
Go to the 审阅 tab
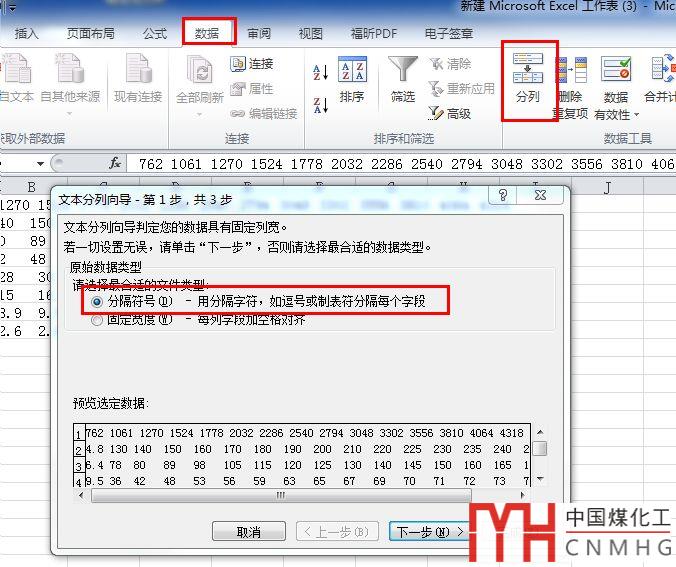pyautogui.click(x=259, y=33)
